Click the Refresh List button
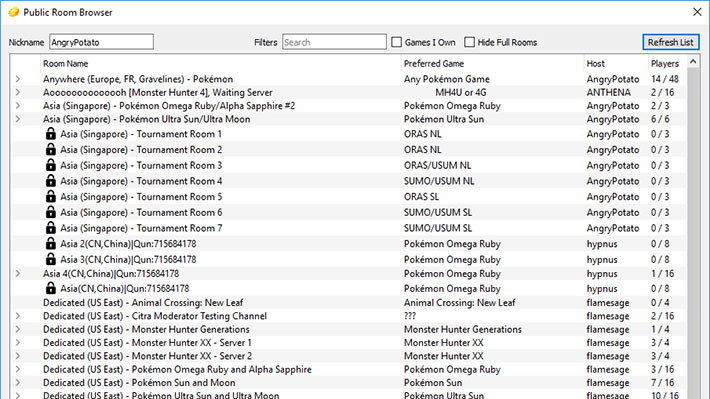This screenshot has height=399, width=710. pyautogui.click(x=671, y=42)
